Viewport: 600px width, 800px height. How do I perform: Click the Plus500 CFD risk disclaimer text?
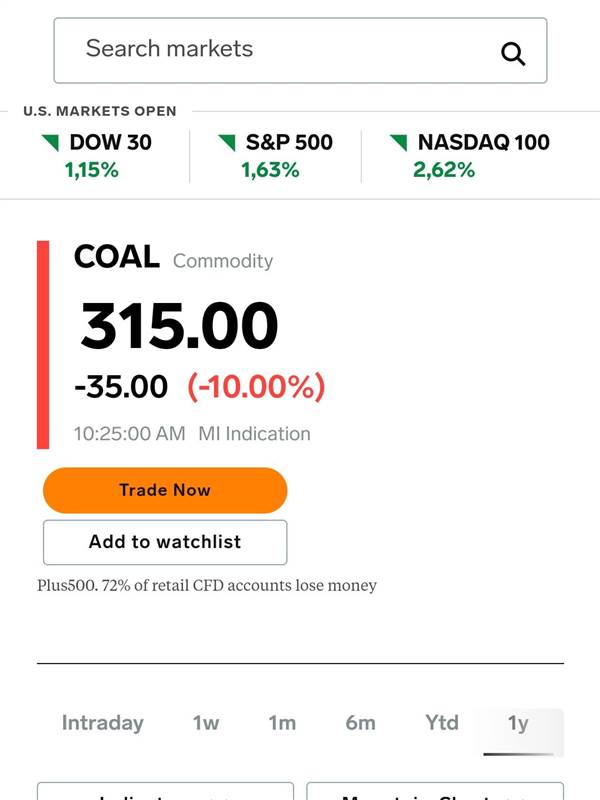pyautogui.click(x=207, y=585)
